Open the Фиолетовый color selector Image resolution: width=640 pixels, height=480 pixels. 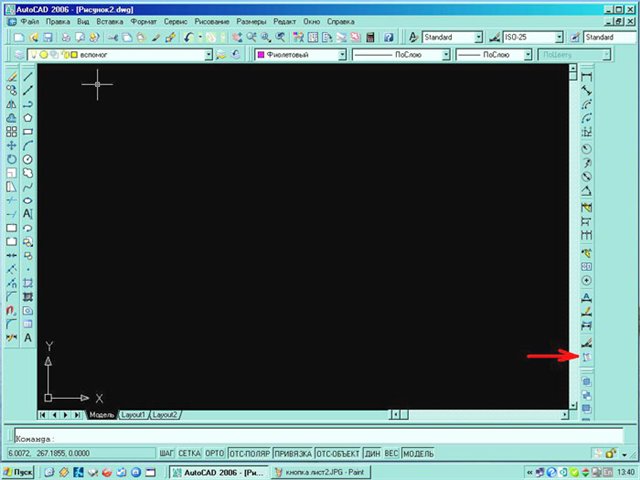click(300, 55)
